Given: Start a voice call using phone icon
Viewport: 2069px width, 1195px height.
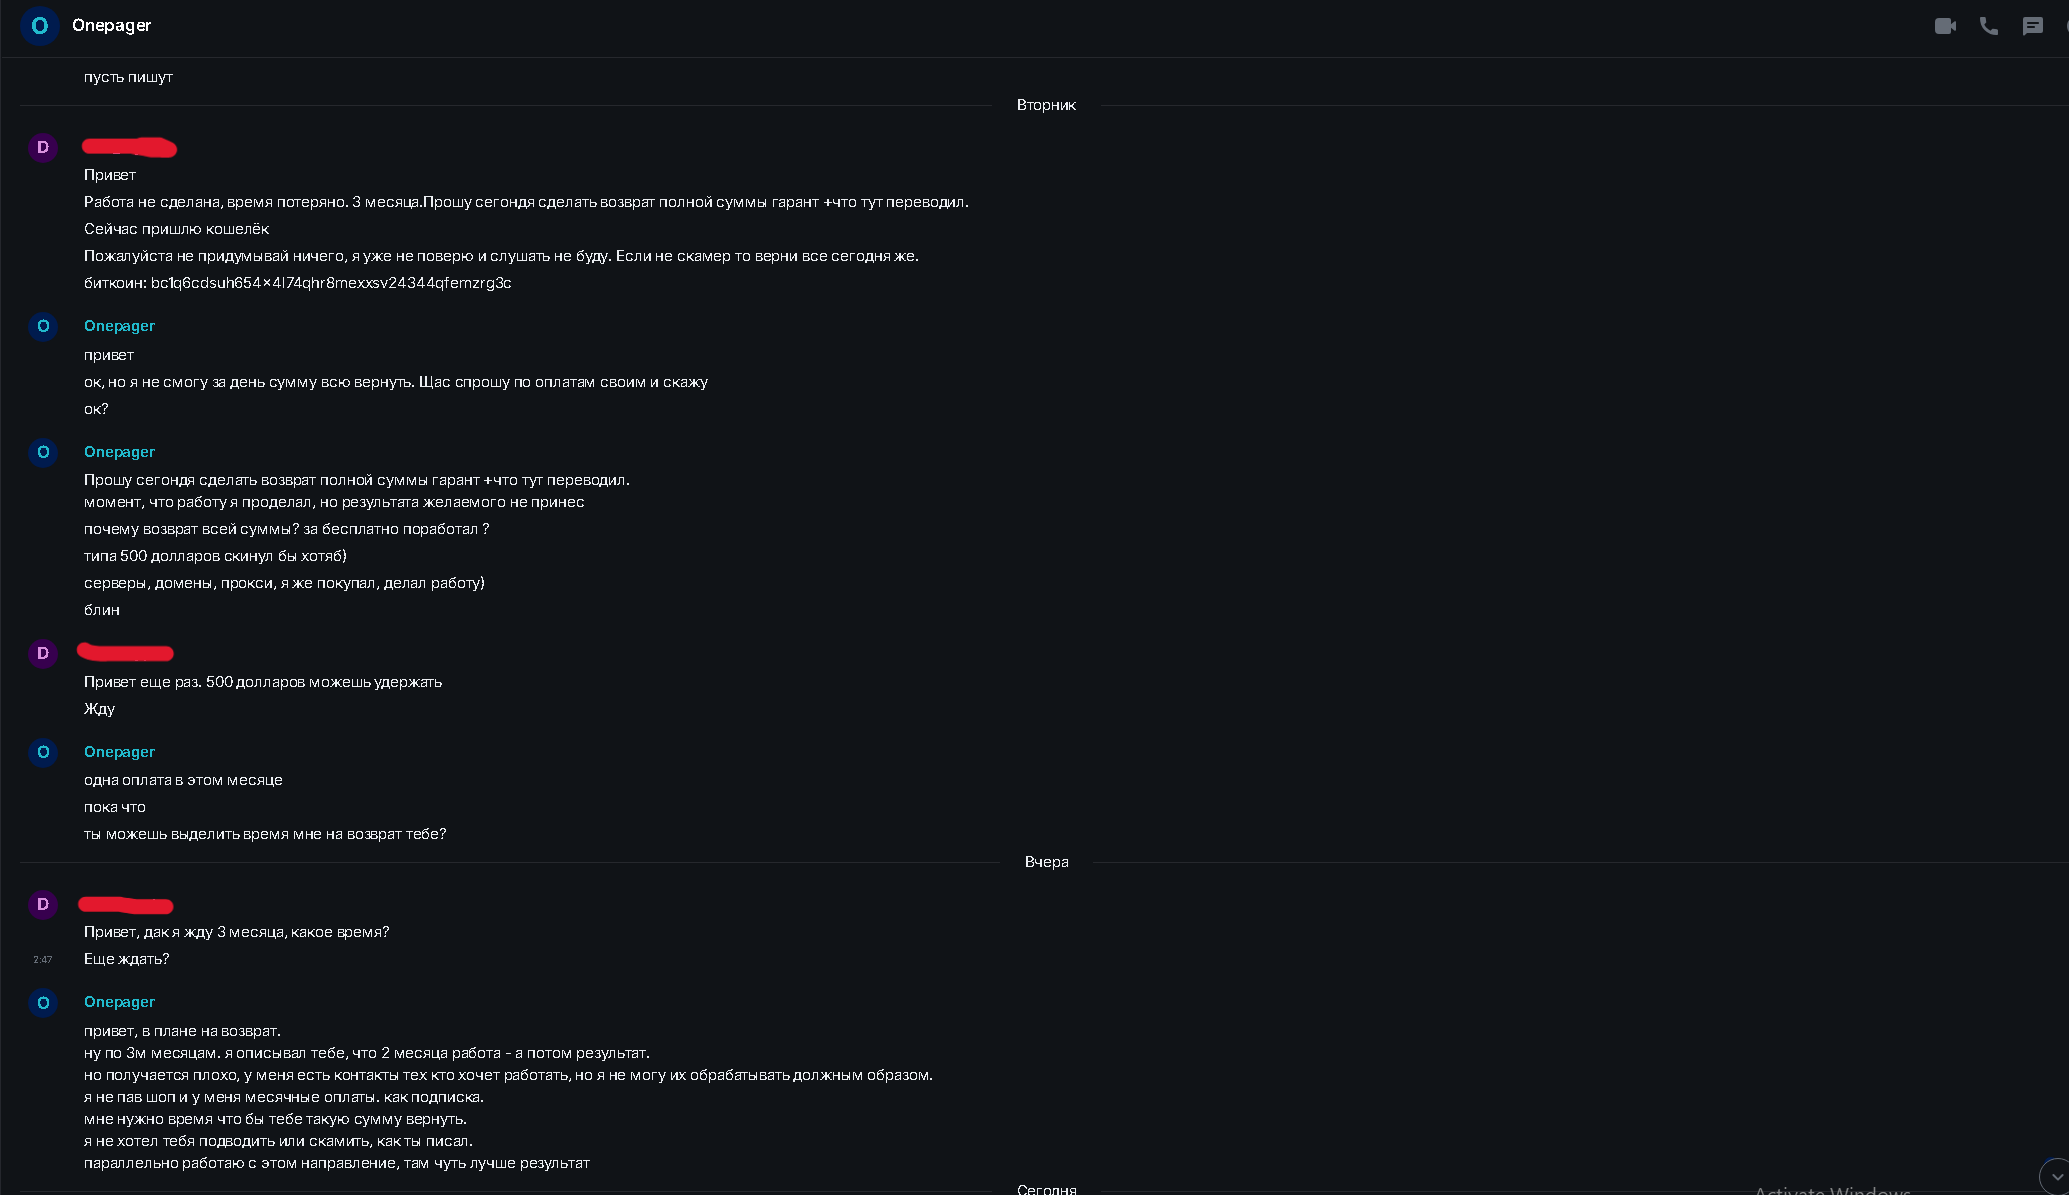Looking at the screenshot, I should [x=1989, y=26].
